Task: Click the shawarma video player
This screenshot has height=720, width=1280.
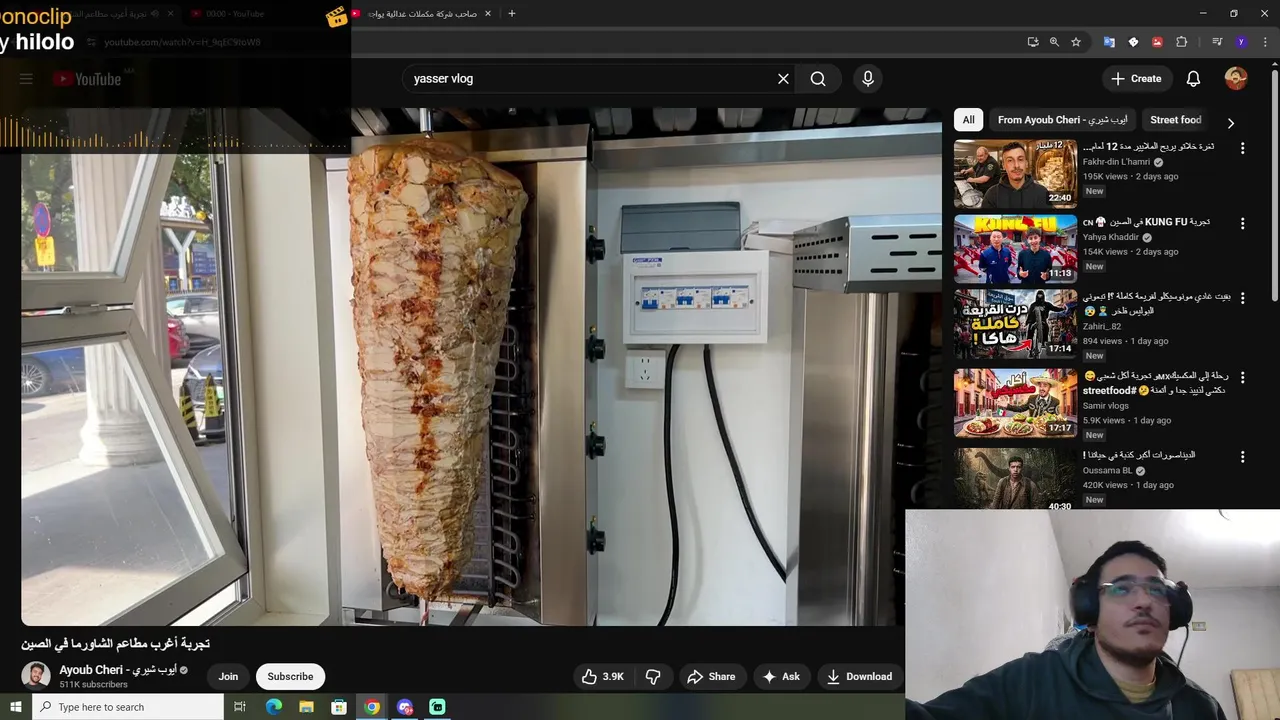Action: click(x=481, y=366)
